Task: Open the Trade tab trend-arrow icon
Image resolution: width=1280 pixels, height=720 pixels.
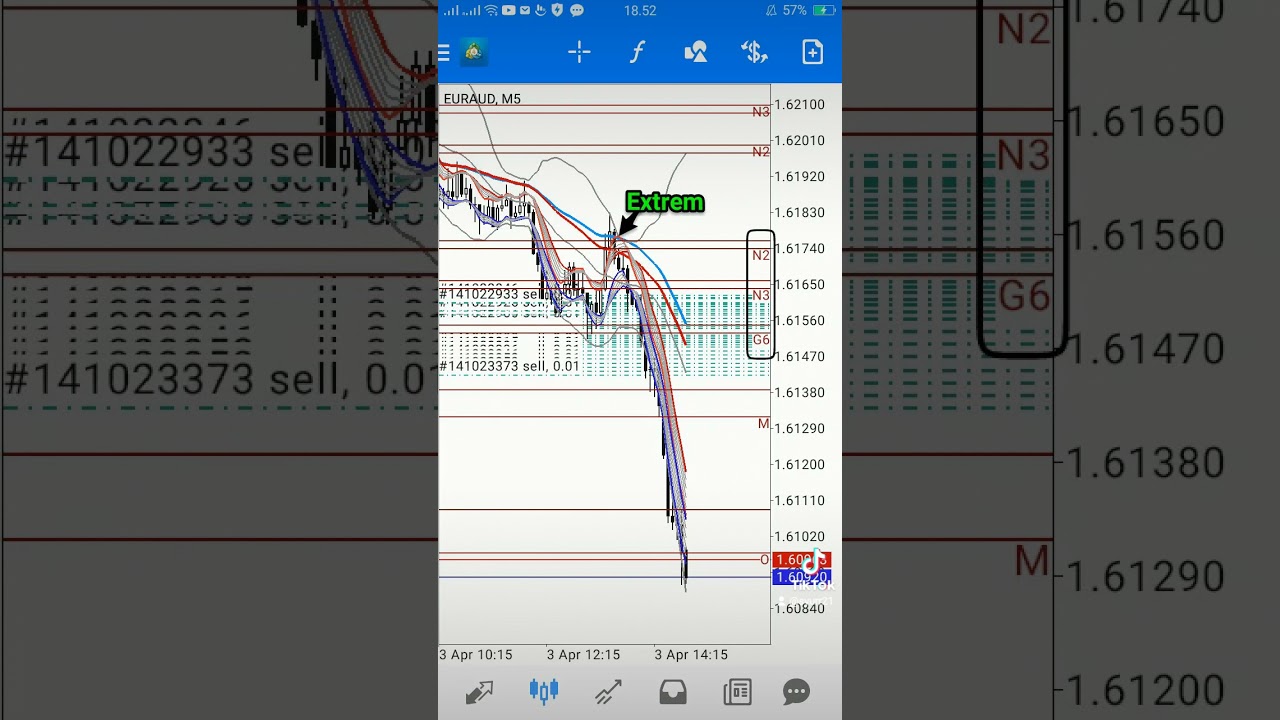Action: (608, 692)
